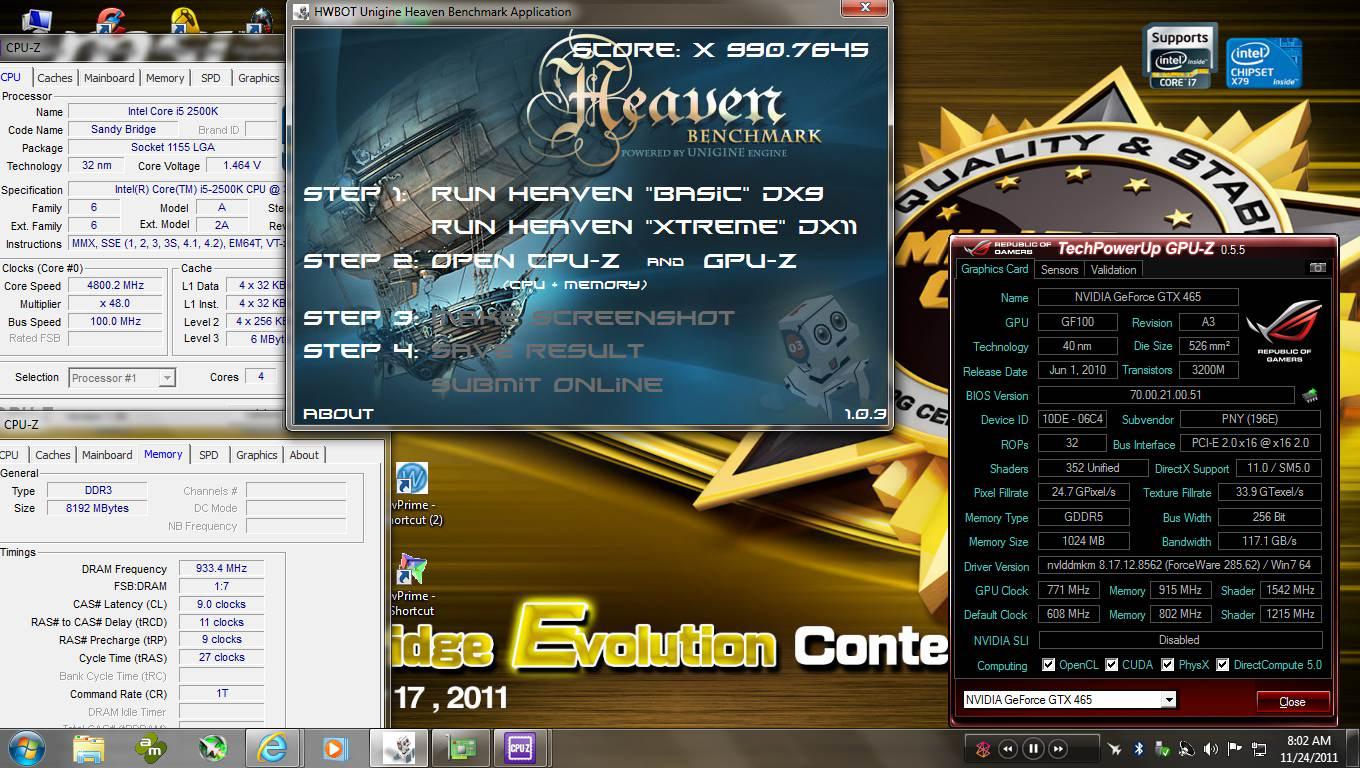Click the GPU-Z camera screenshot icon

[1317, 269]
